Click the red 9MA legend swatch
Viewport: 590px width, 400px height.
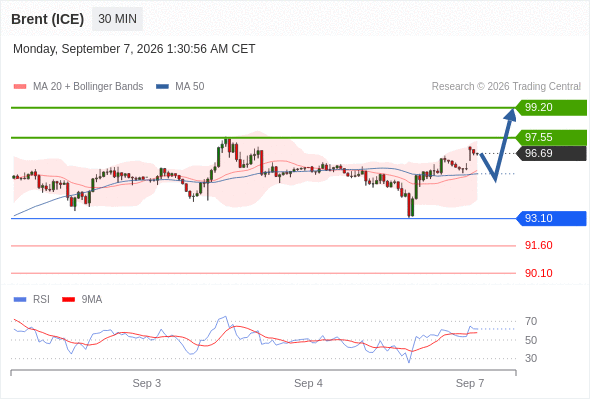tap(68, 300)
